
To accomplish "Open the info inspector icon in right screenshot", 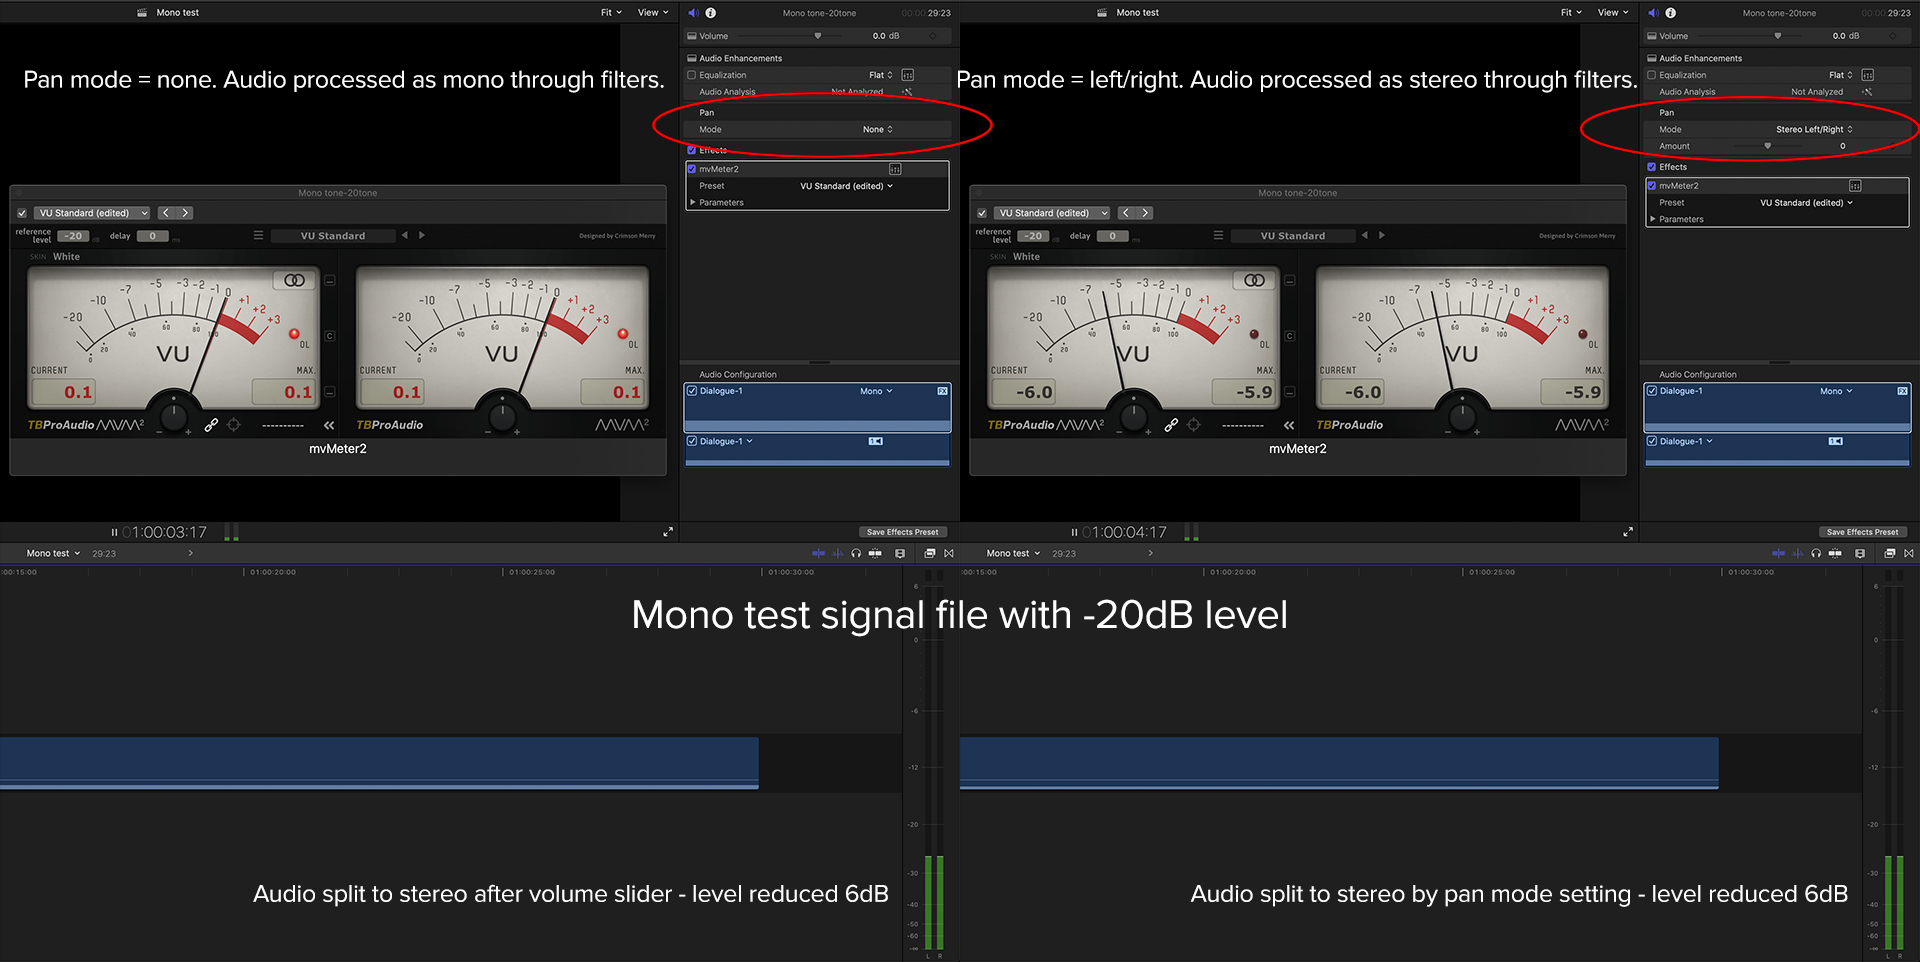I will coord(1671,13).
